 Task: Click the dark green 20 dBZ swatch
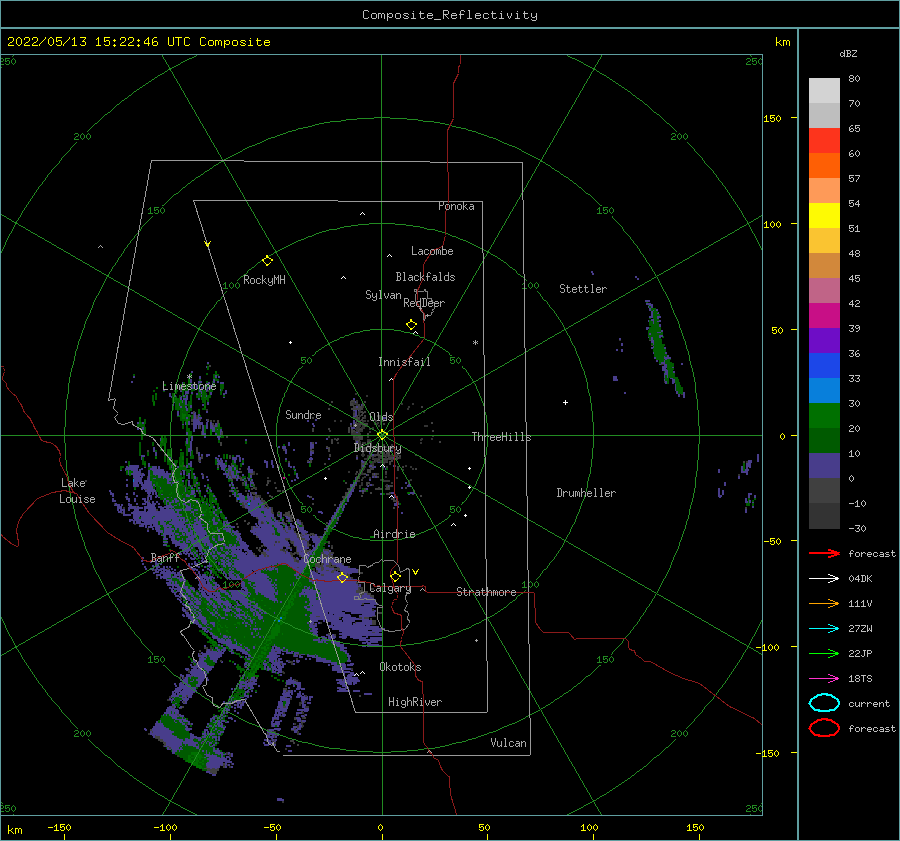click(824, 440)
